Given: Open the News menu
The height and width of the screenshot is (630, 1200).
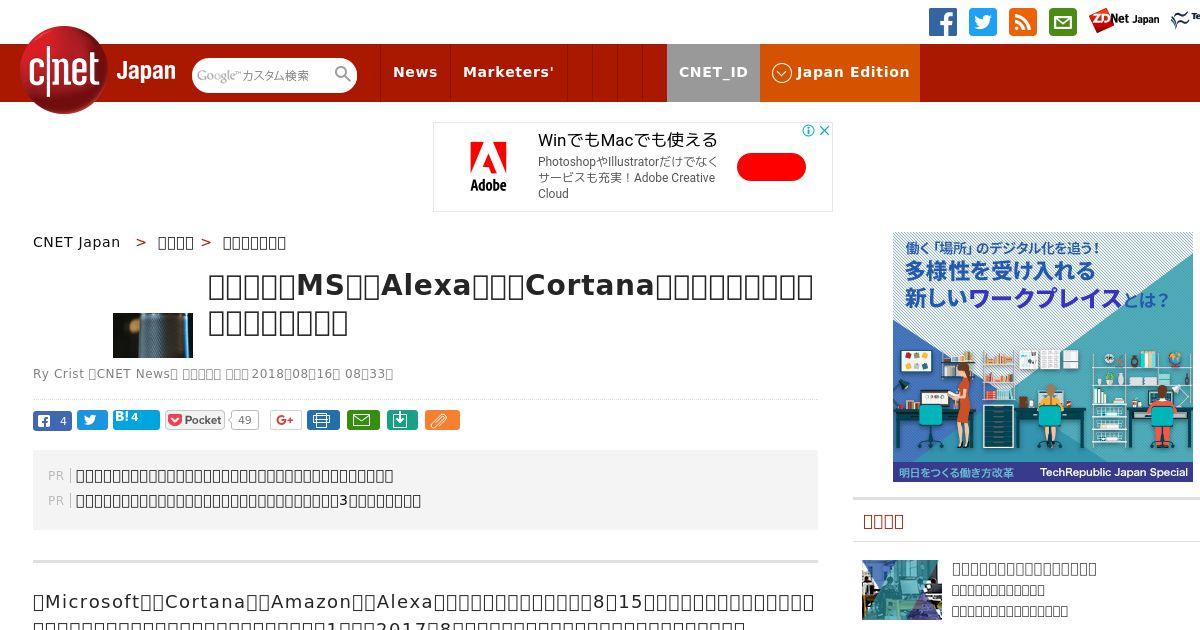Looking at the screenshot, I should click(415, 72).
